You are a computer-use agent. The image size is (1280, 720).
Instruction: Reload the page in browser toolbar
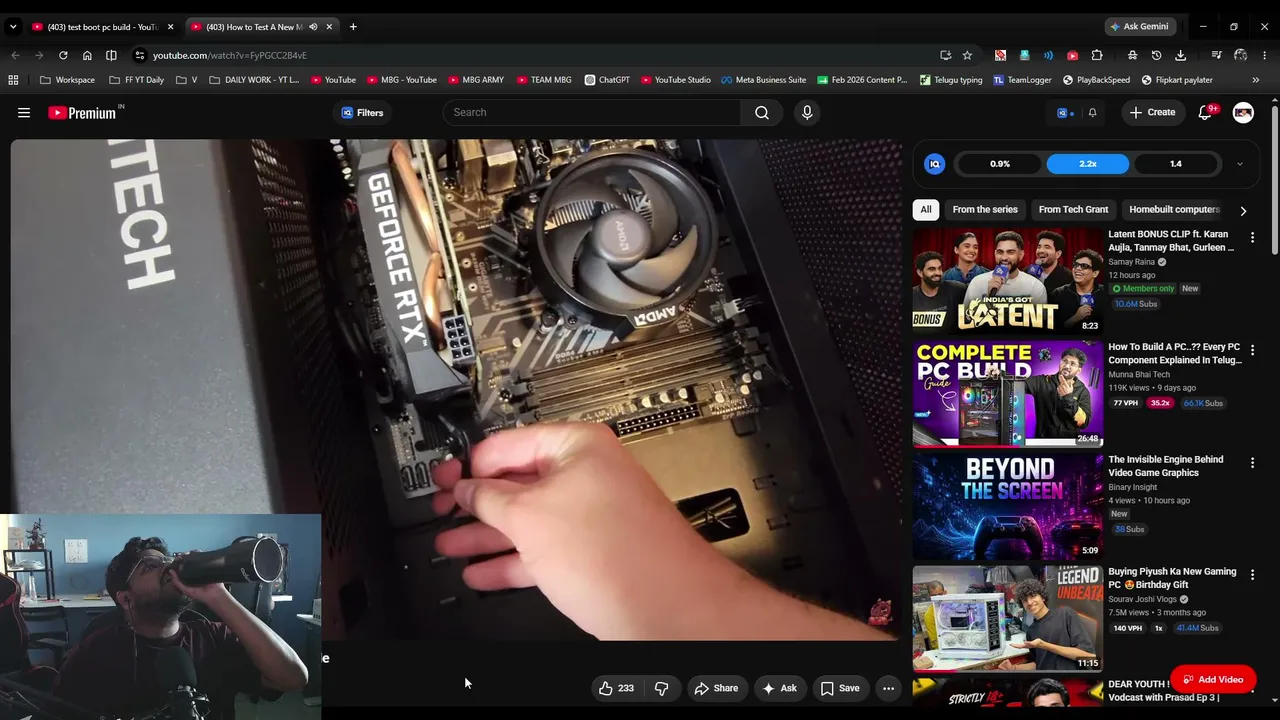63,55
